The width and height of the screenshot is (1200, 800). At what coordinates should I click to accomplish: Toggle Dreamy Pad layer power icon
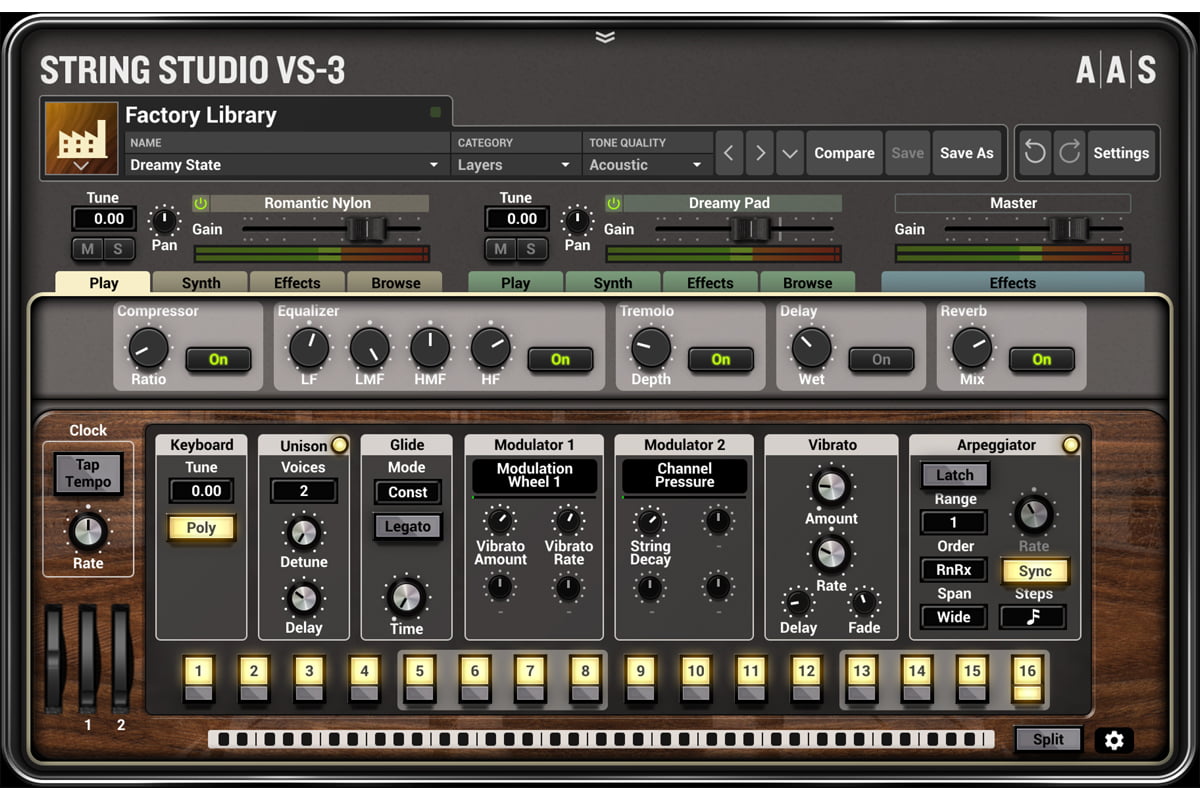pyautogui.click(x=613, y=203)
